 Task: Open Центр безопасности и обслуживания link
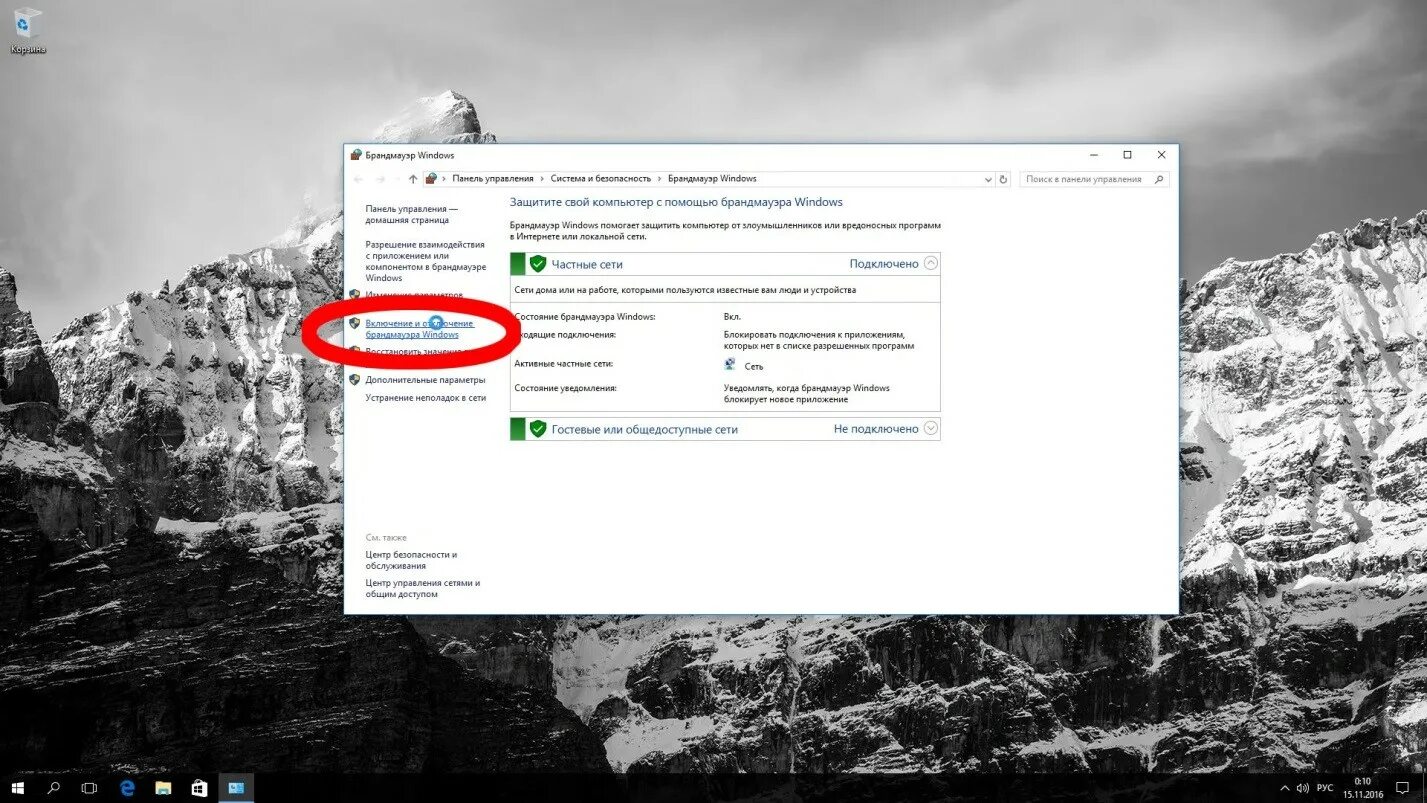[411, 560]
